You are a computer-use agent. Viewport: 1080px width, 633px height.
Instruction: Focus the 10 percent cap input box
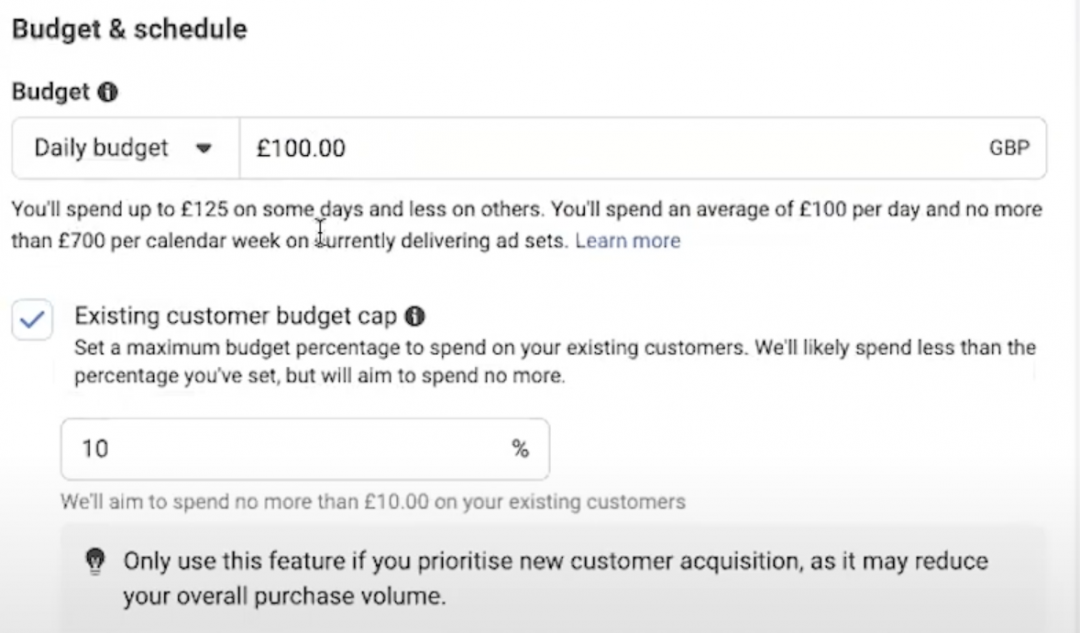pyautogui.click(x=305, y=449)
